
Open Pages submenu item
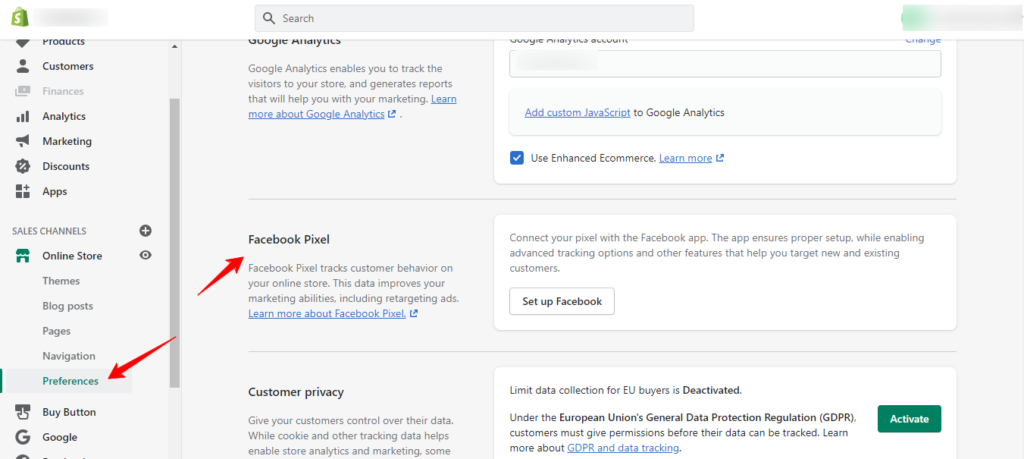[x=56, y=331]
